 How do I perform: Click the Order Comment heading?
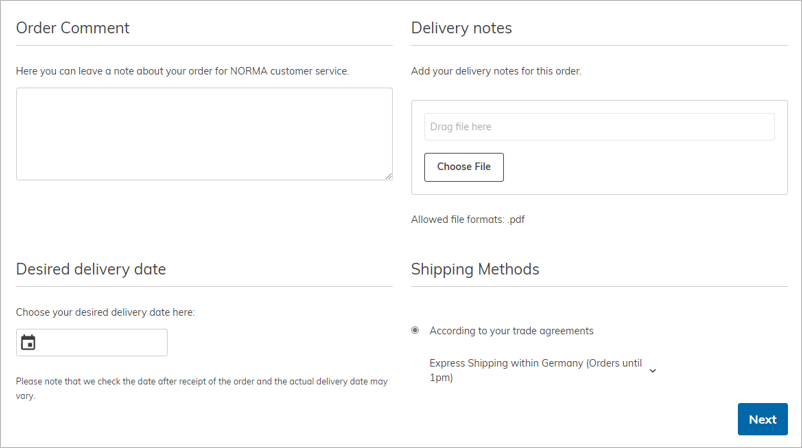(73, 28)
